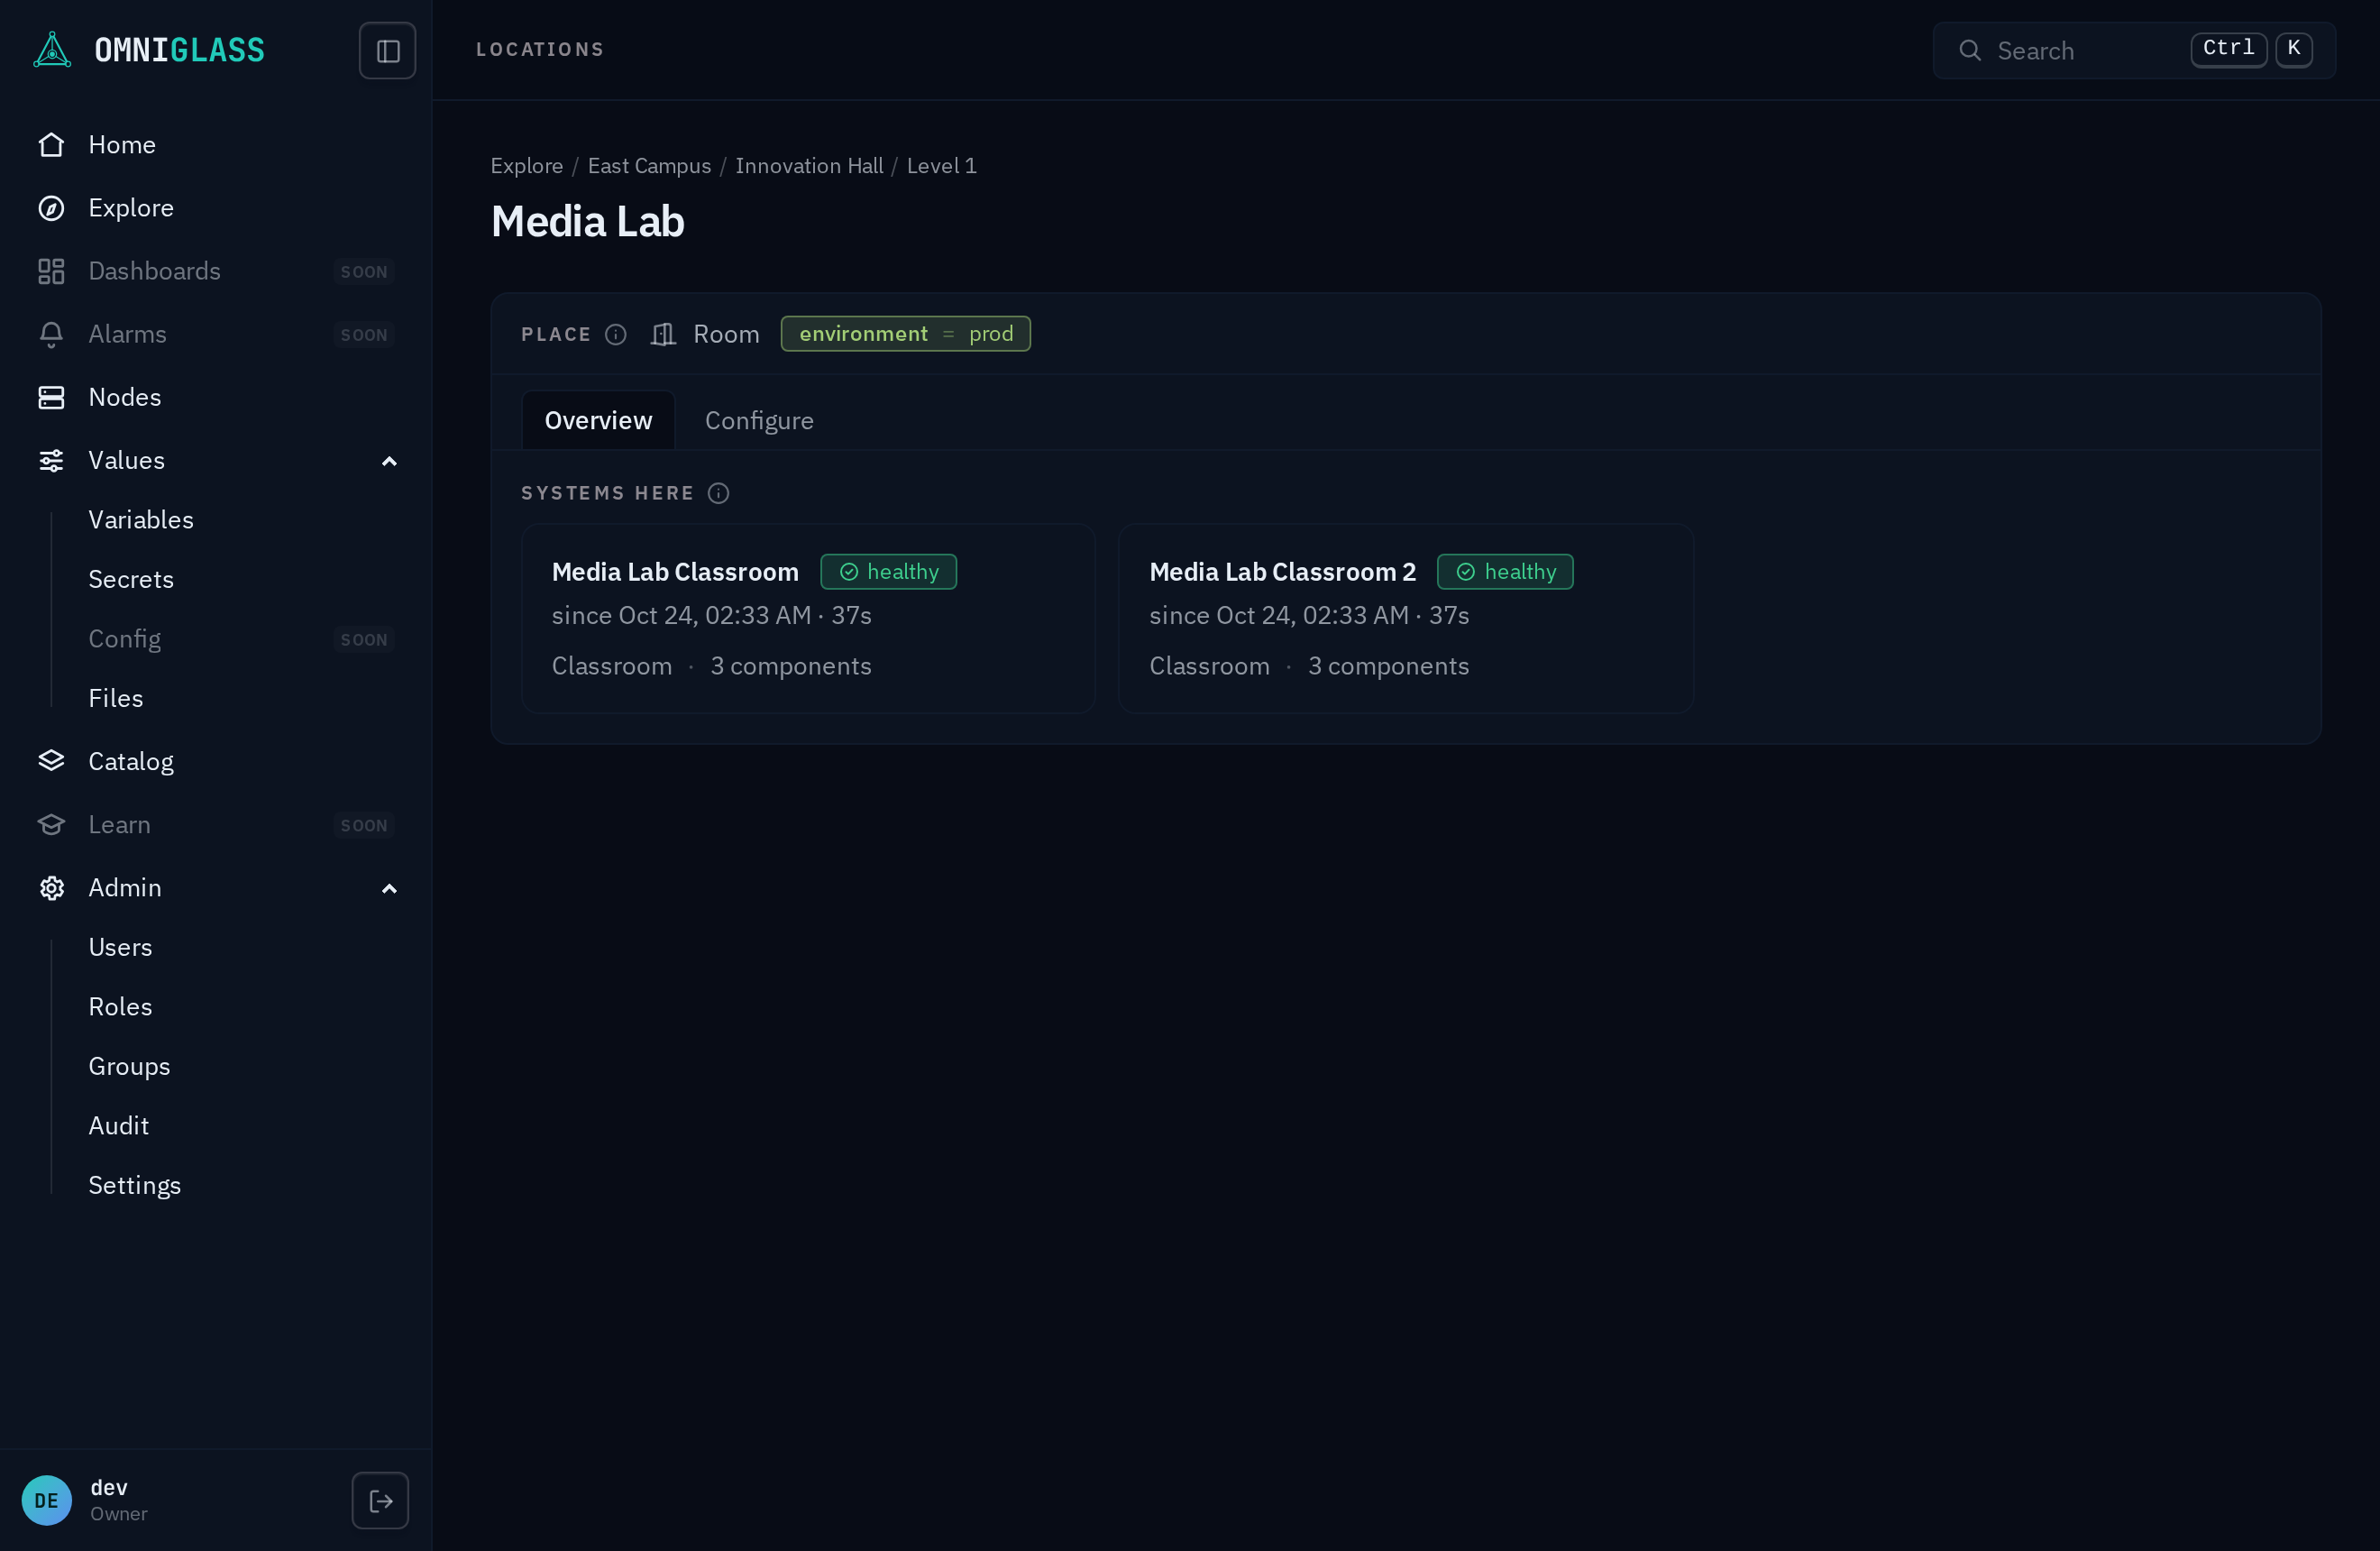2380x1551 pixels.
Task: Click healthy badge on Media Lab Classroom 2
Action: tap(1505, 572)
